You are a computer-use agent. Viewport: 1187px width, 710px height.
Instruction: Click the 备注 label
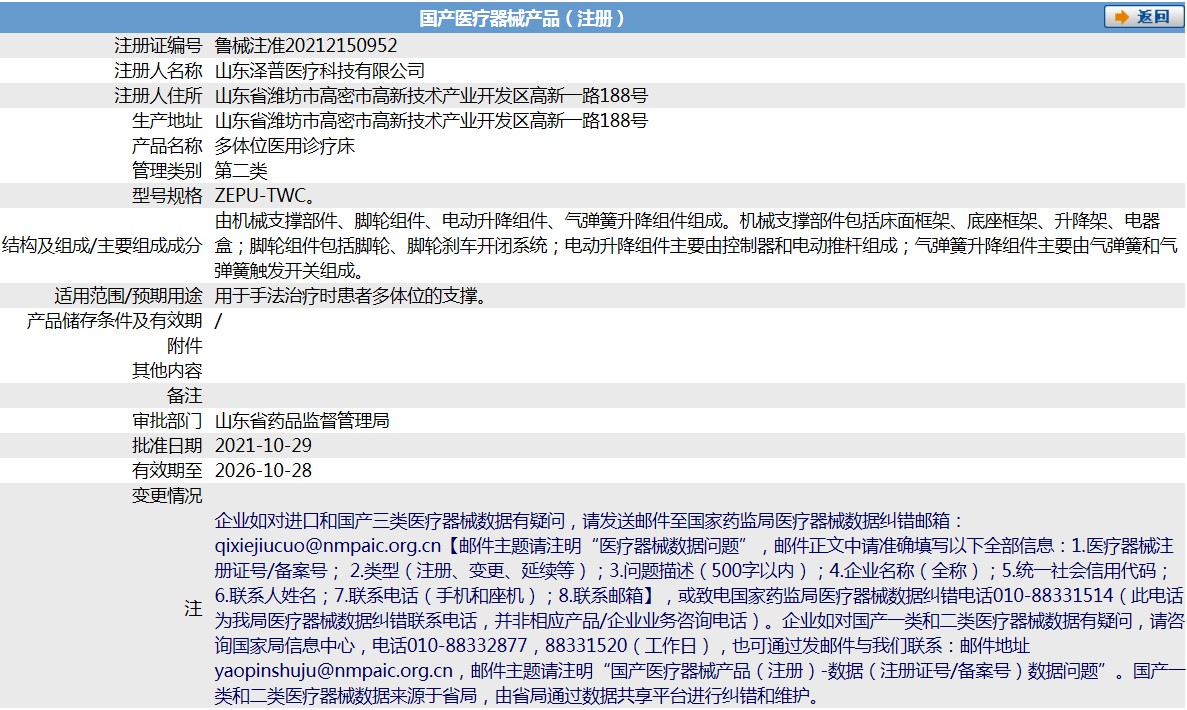coord(185,395)
